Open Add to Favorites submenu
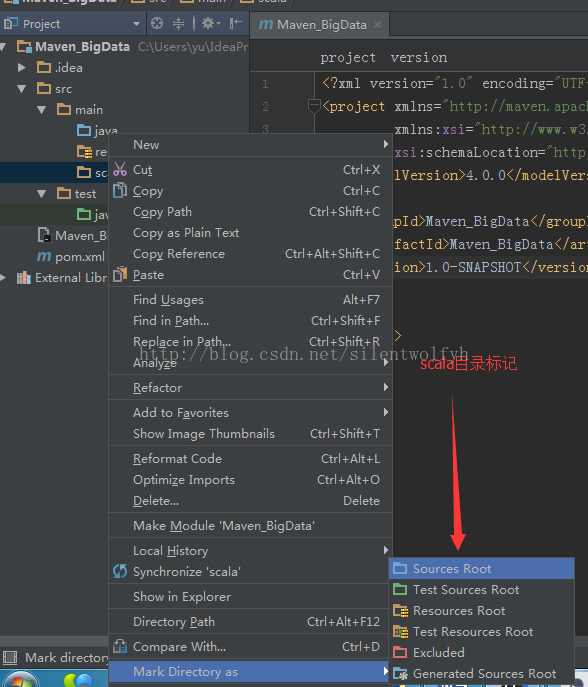 pos(251,413)
